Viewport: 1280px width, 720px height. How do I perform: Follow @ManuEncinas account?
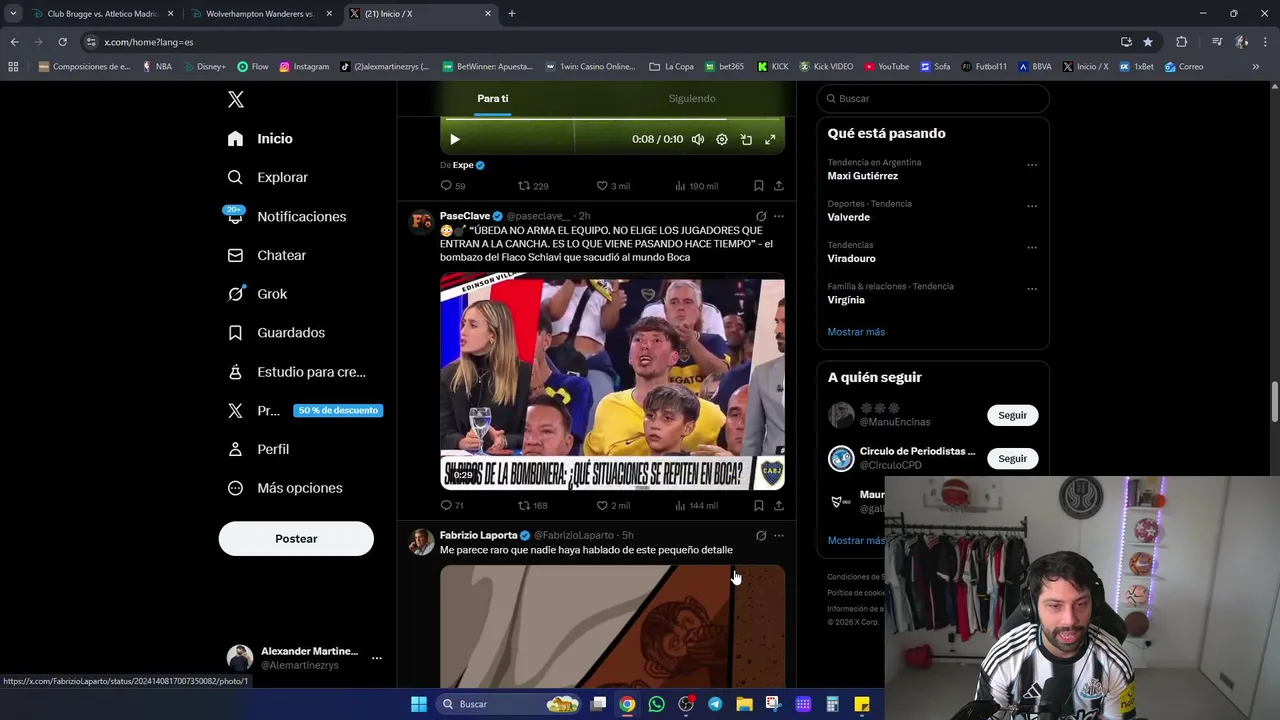point(1012,415)
